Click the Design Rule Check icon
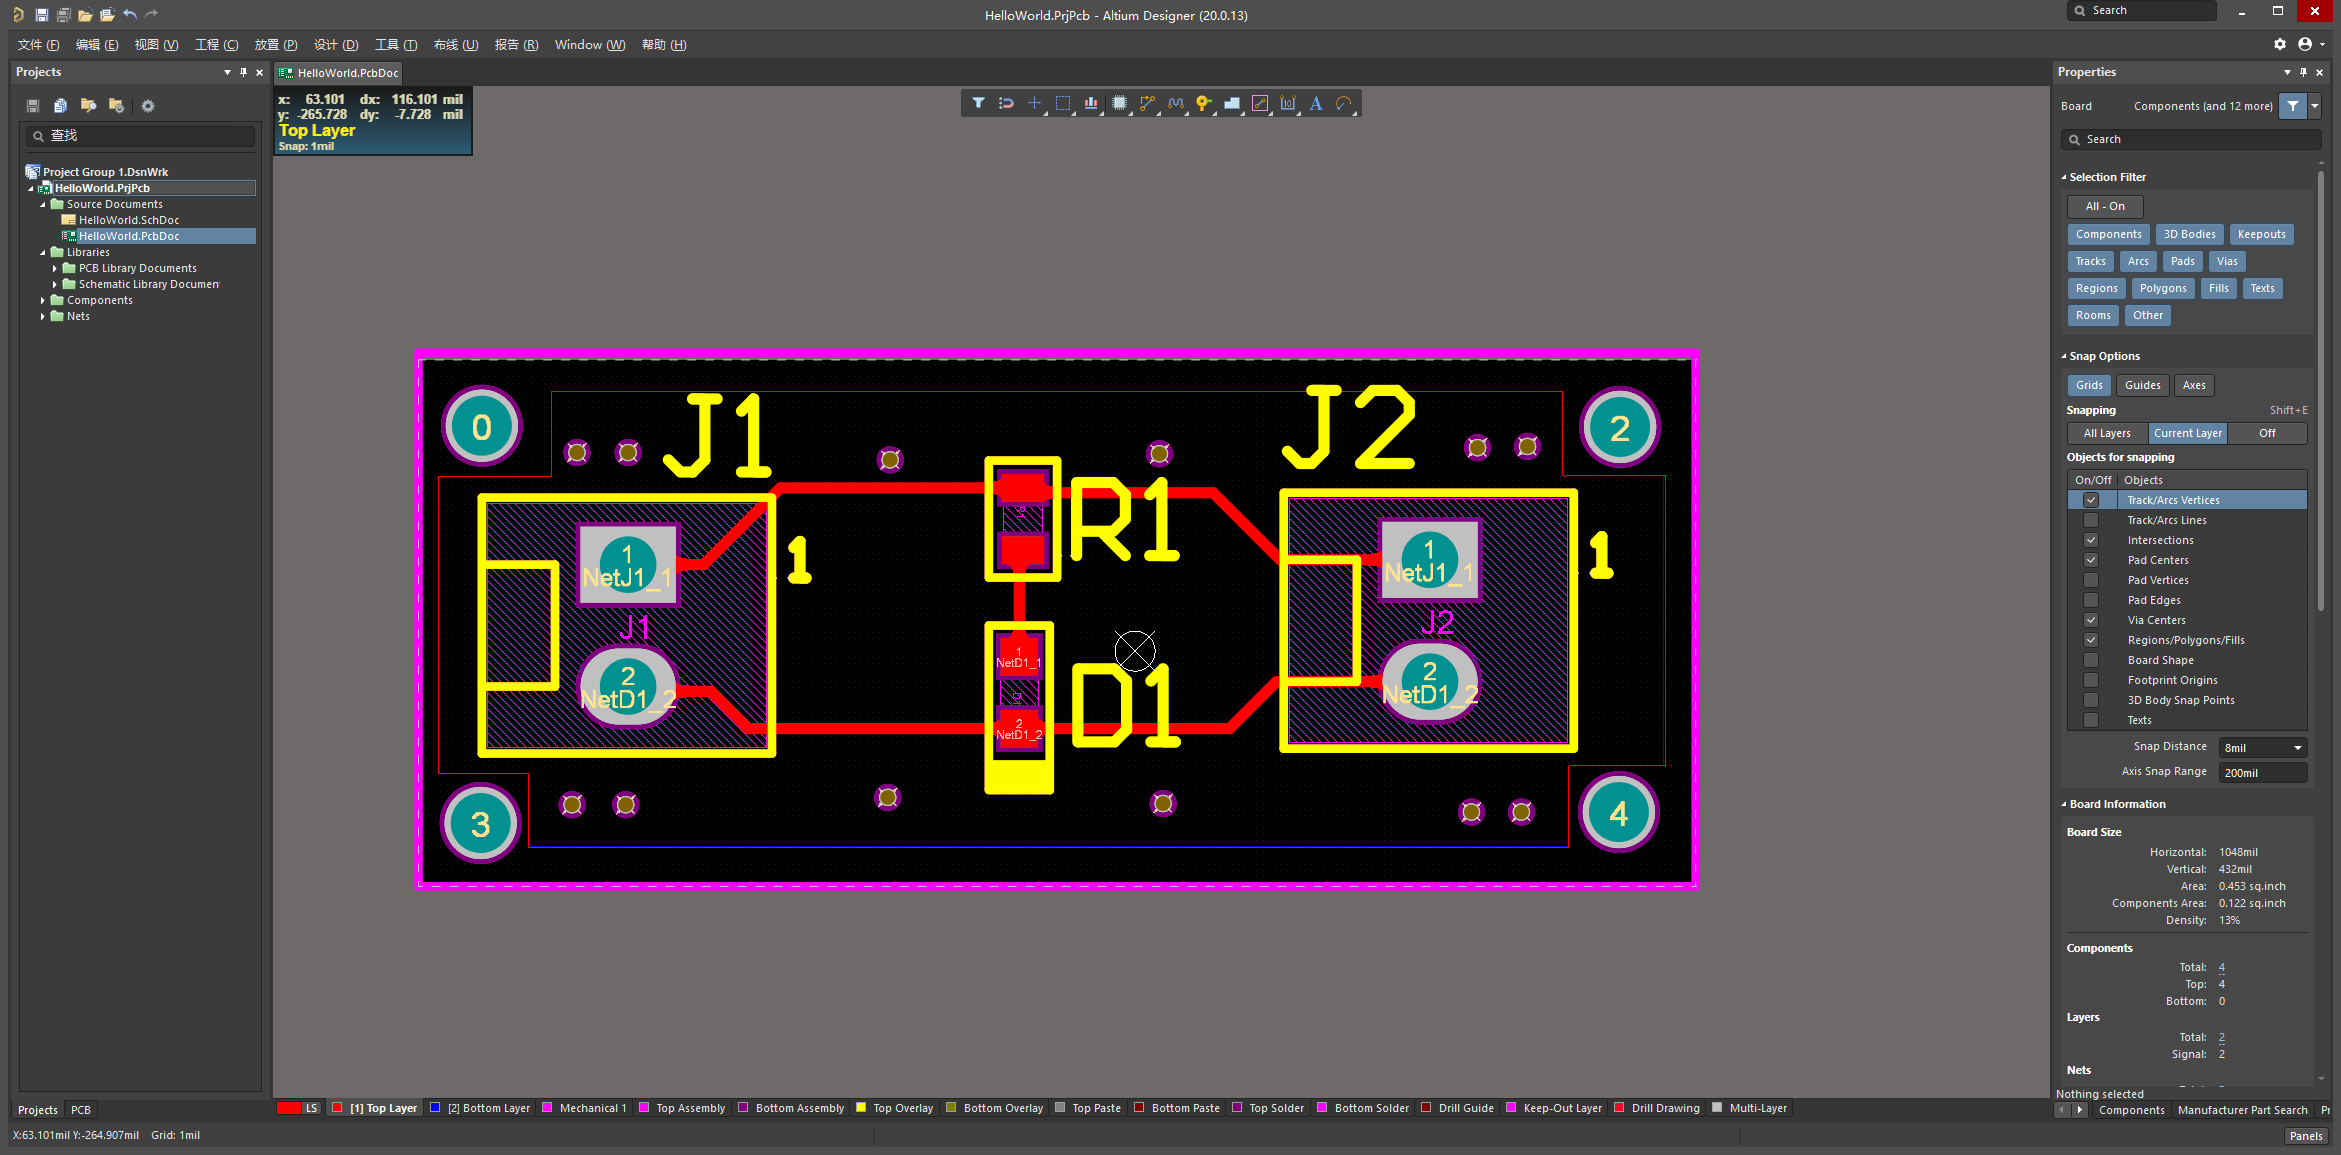This screenshot has height=1155, width=2341. (x=1344, y=103)
